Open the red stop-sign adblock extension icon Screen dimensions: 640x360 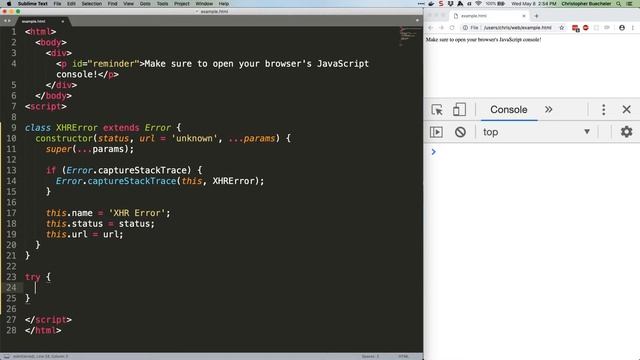pos(586,28)
